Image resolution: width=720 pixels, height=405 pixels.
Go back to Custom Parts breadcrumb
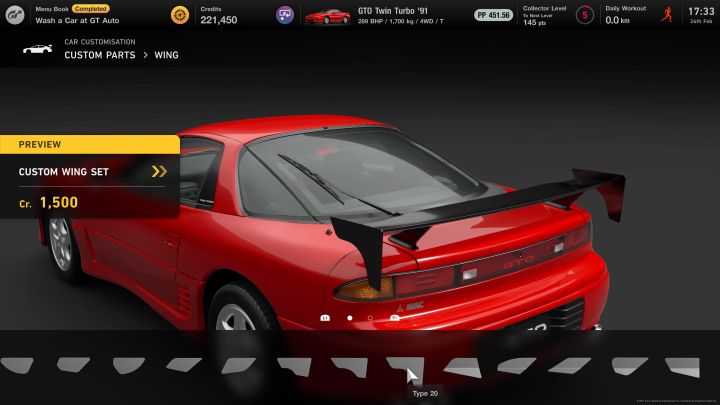(x=99, y=55)
